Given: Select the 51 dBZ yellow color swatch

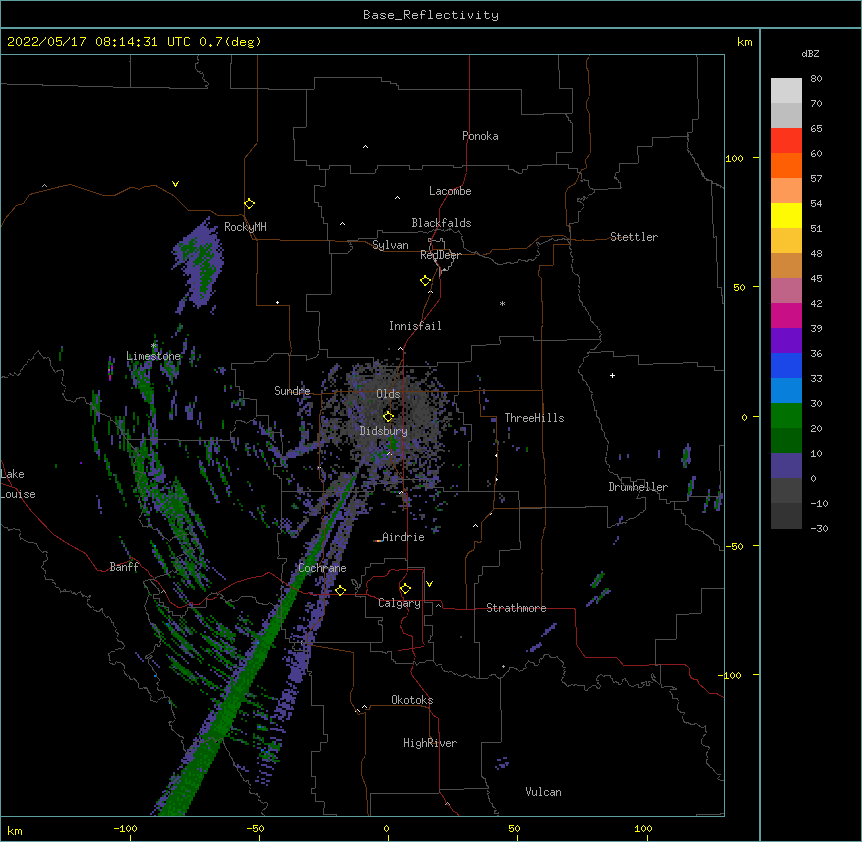Looking at the screenshot, I should pyautogui.click(x=786, y=215).
